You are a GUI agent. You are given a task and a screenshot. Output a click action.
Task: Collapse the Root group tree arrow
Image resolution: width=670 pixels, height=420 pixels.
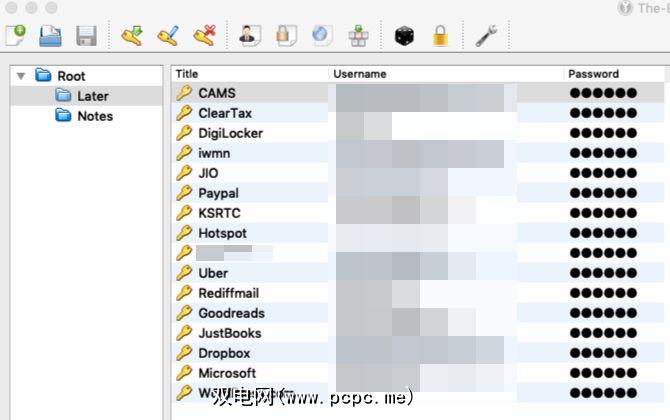(x=21, y=76)
